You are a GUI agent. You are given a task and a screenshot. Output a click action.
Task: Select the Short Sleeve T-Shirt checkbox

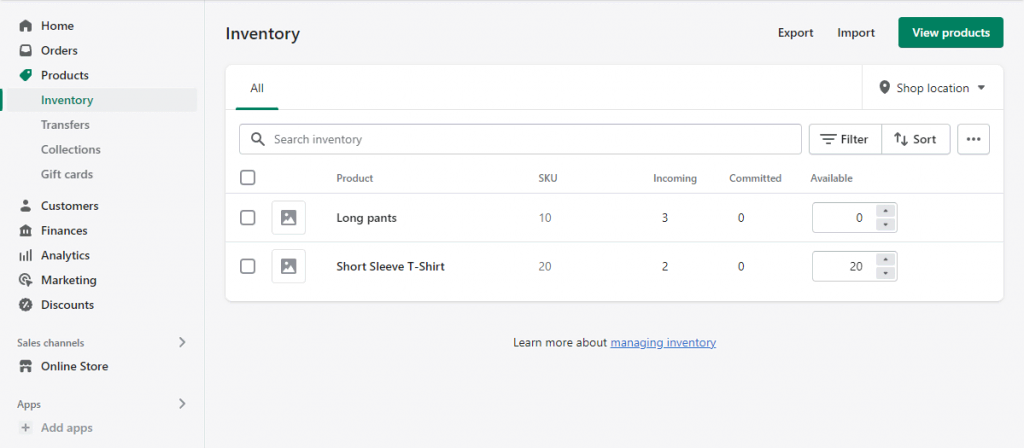(248, 266)
